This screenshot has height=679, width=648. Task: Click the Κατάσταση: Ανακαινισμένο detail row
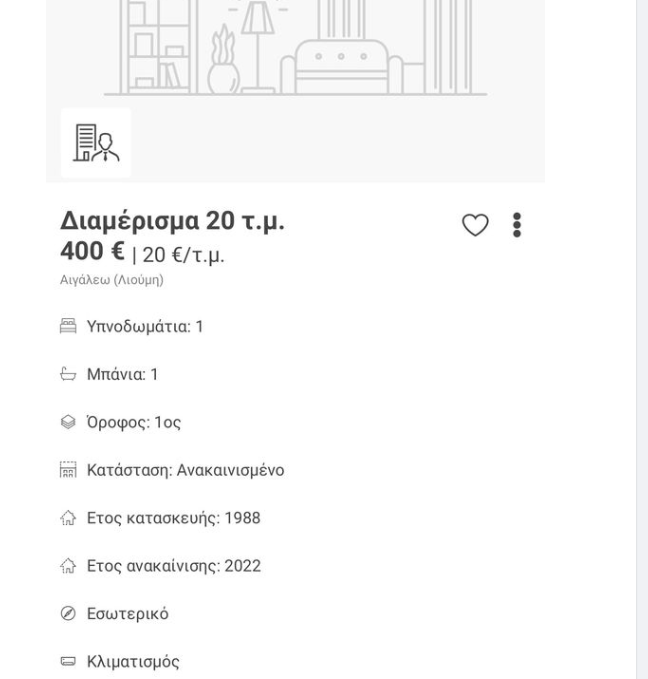point(172,470)
